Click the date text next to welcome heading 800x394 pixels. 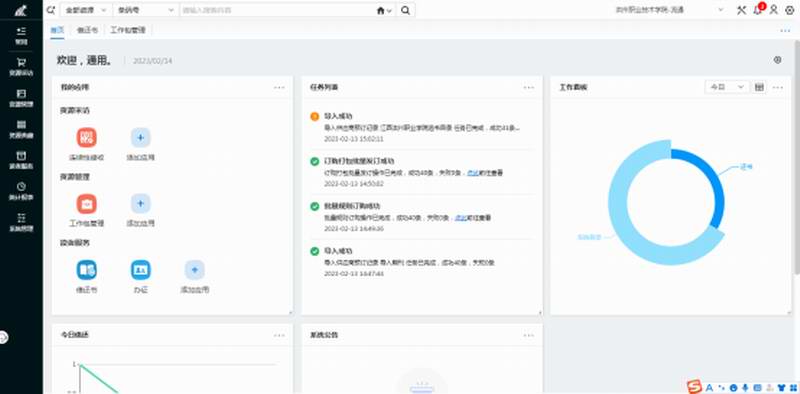(153, 61)
